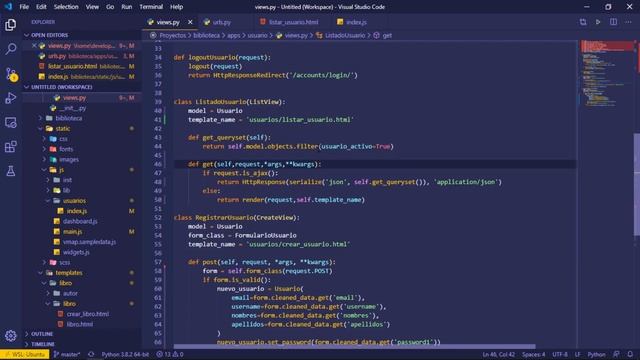Viewport: 640px width, 360px height.
Task: Expand the biblioteca folder
Action: click(x=69, y=118)
